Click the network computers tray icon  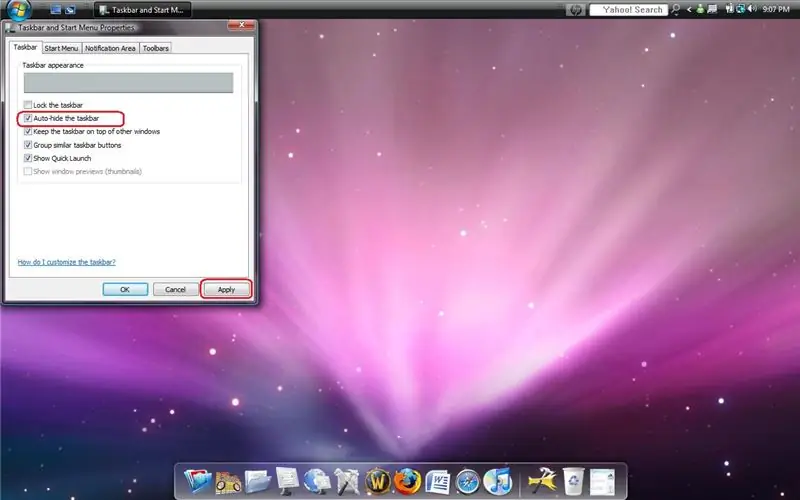coord(712,9)
